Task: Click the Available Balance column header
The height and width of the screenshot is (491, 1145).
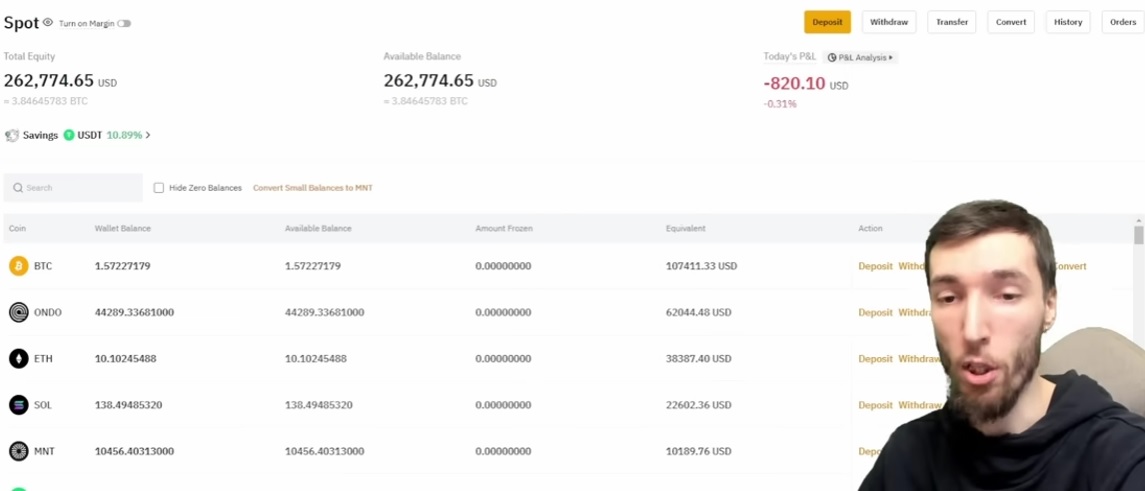Action: [318, 229]
